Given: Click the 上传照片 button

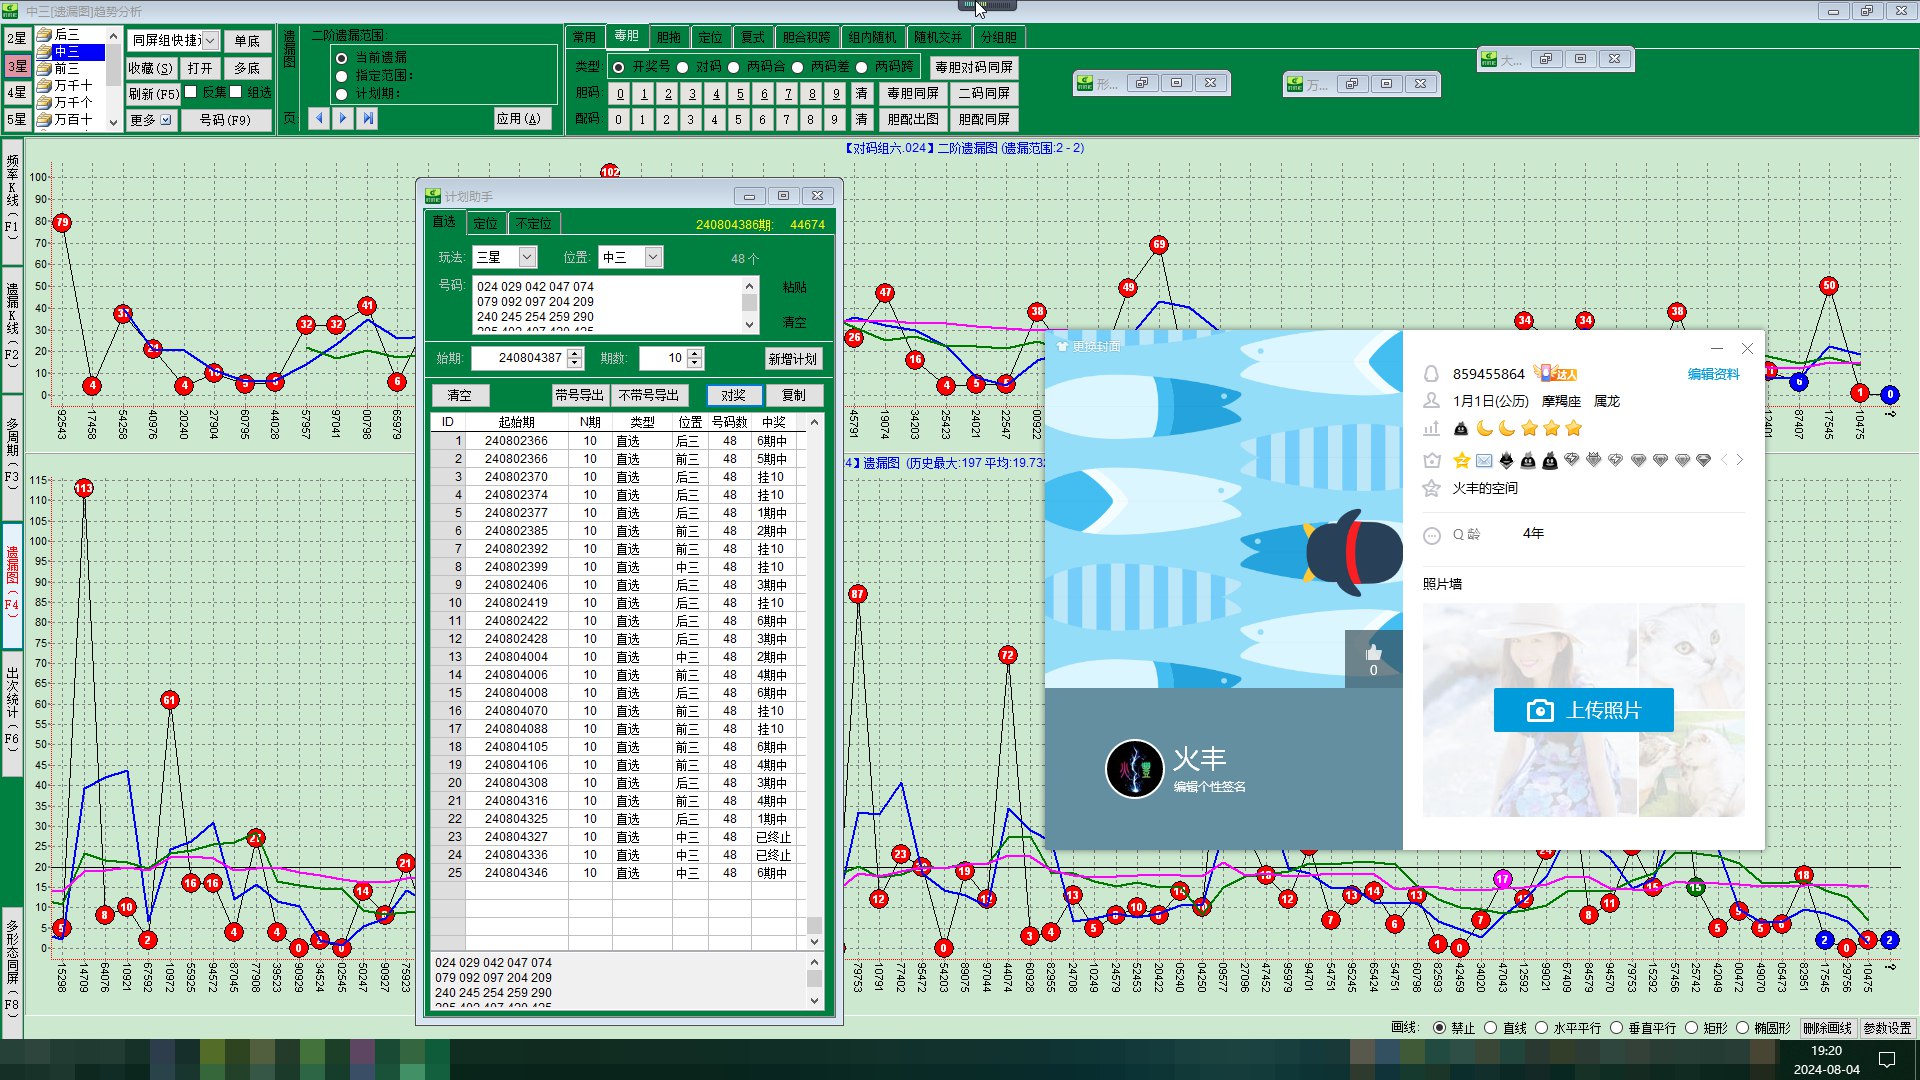Looking at the screenshot, I should tap(1583, 710).
